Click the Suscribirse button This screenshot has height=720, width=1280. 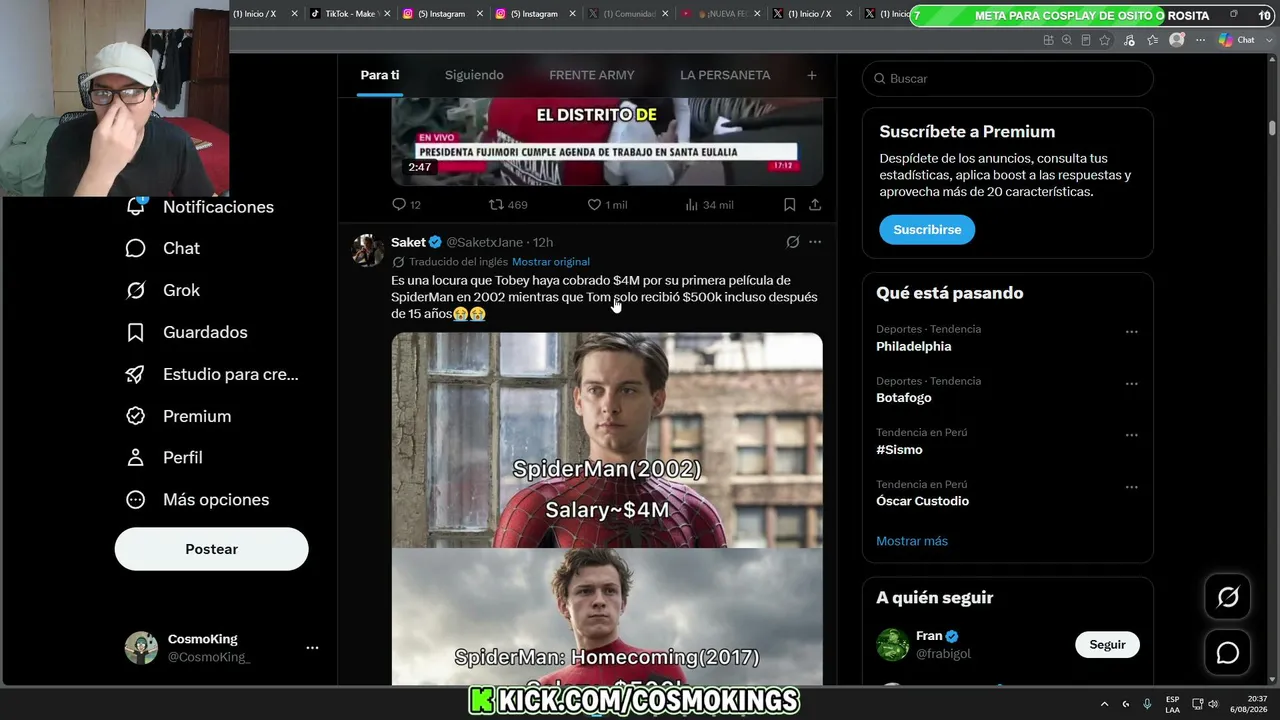click(927, 229)
